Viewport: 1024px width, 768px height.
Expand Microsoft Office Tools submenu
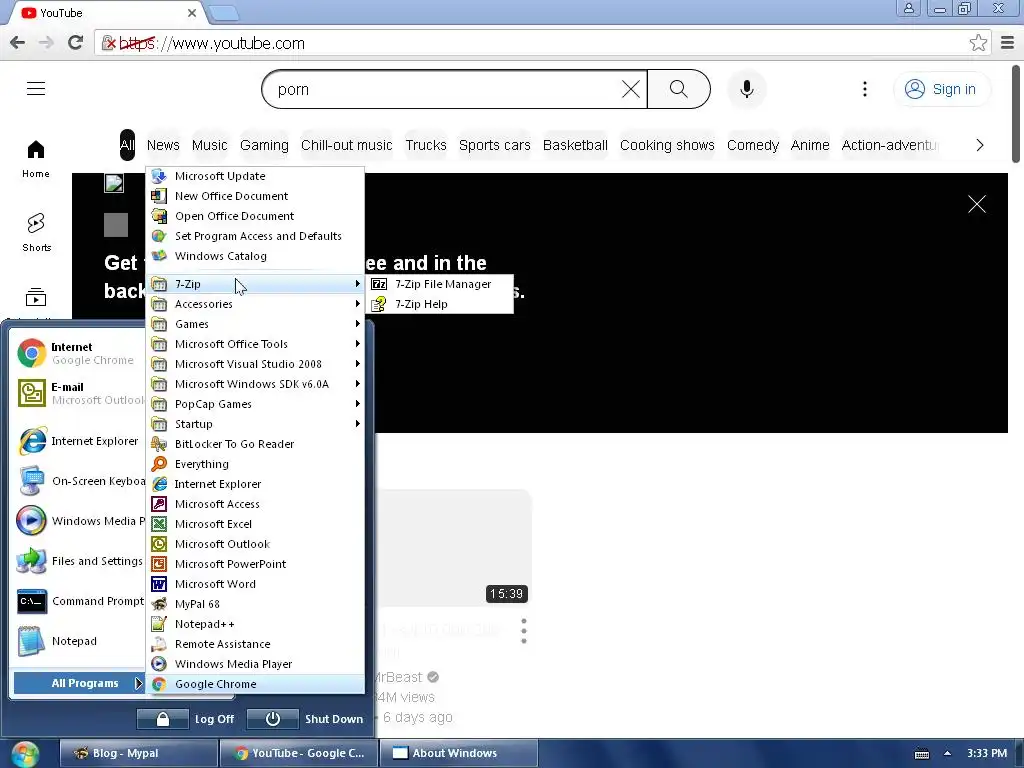[255, 344]
